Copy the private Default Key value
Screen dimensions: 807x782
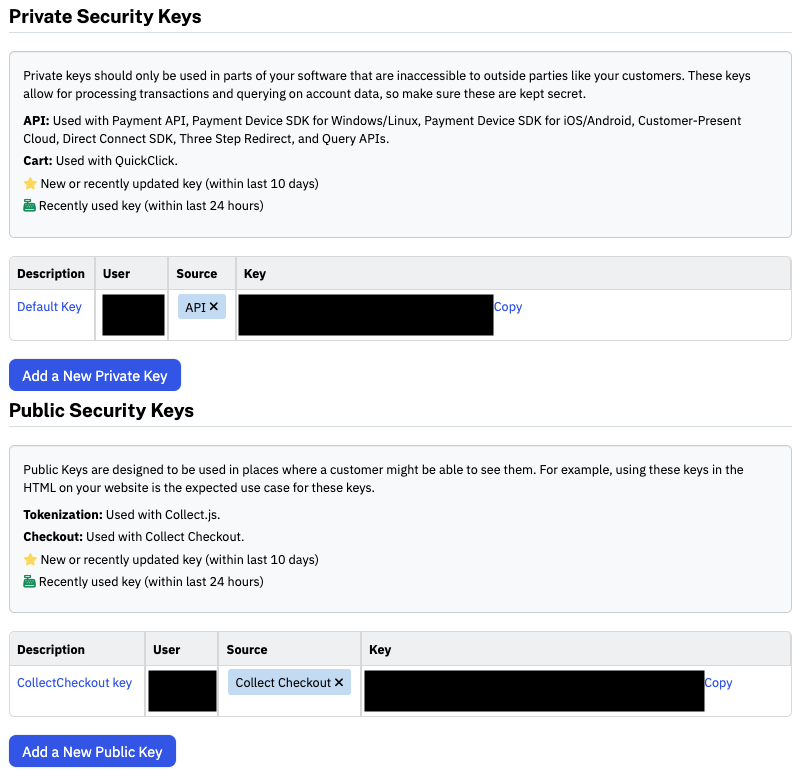[508, 307]
